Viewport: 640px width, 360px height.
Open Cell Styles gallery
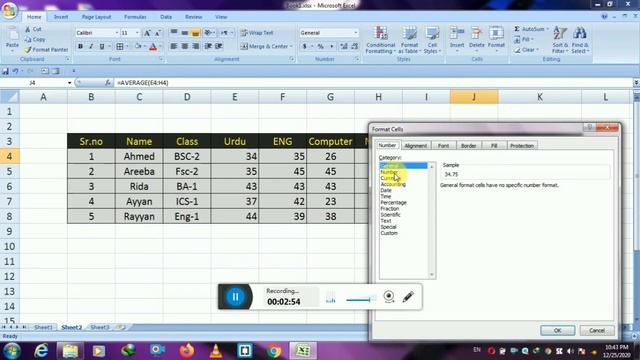click(x=432, y=40)
